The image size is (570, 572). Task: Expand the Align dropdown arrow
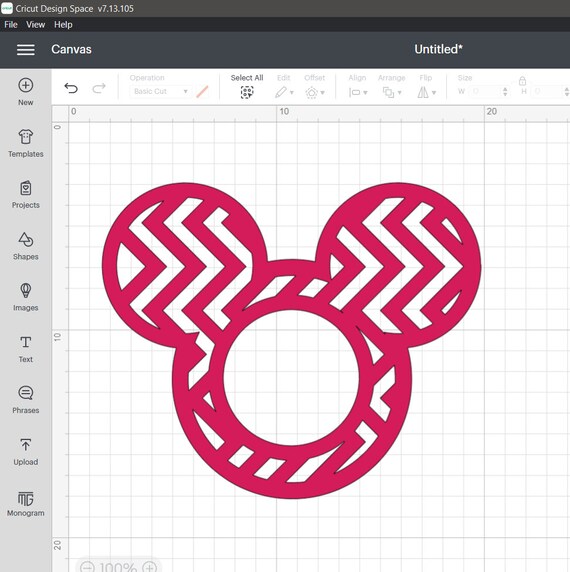click(x=365, y=93)
